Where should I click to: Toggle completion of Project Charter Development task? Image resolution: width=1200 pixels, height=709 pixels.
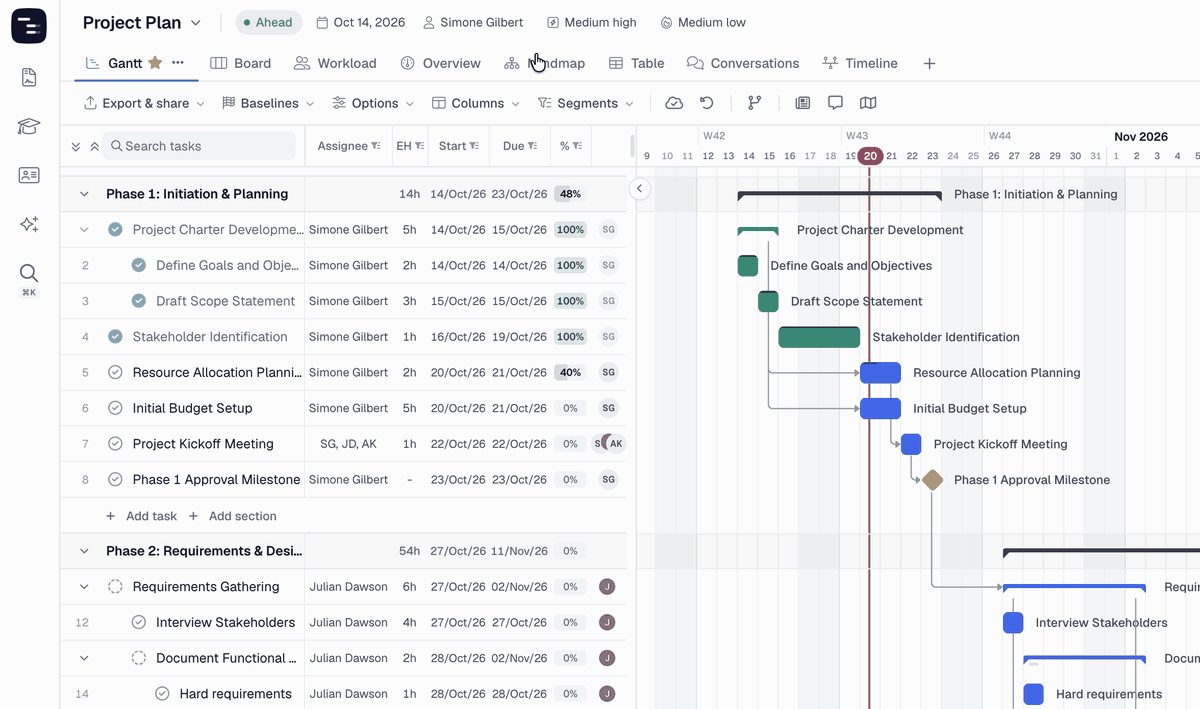click(x=115, y=230)
